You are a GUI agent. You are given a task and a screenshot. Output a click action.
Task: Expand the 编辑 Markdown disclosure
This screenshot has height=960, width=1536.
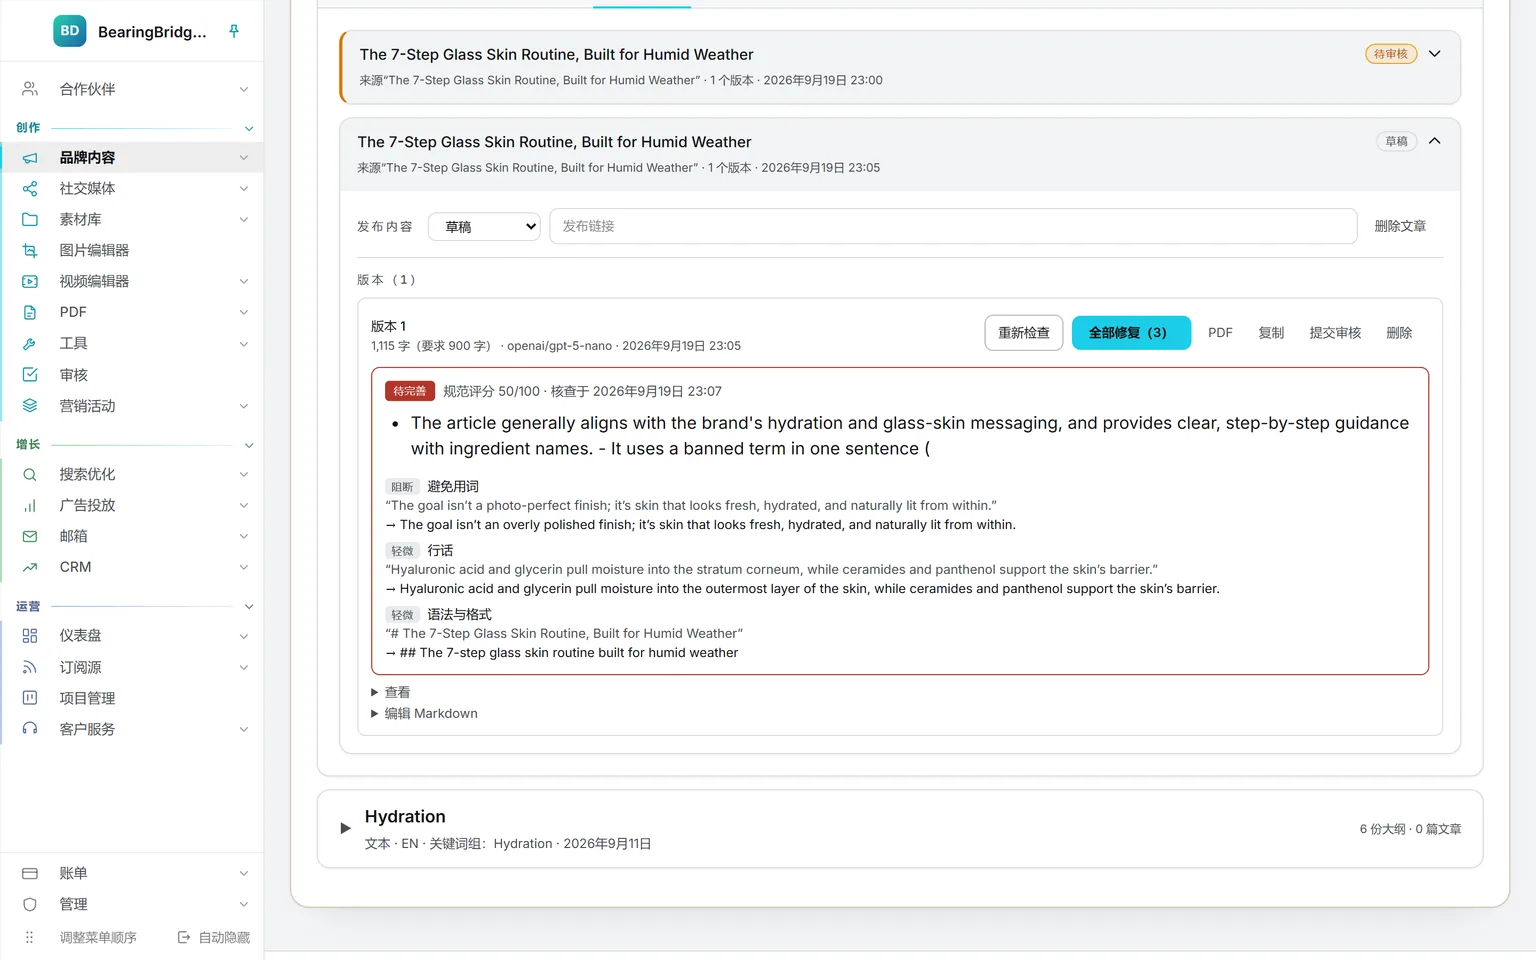tap(424, 713)
